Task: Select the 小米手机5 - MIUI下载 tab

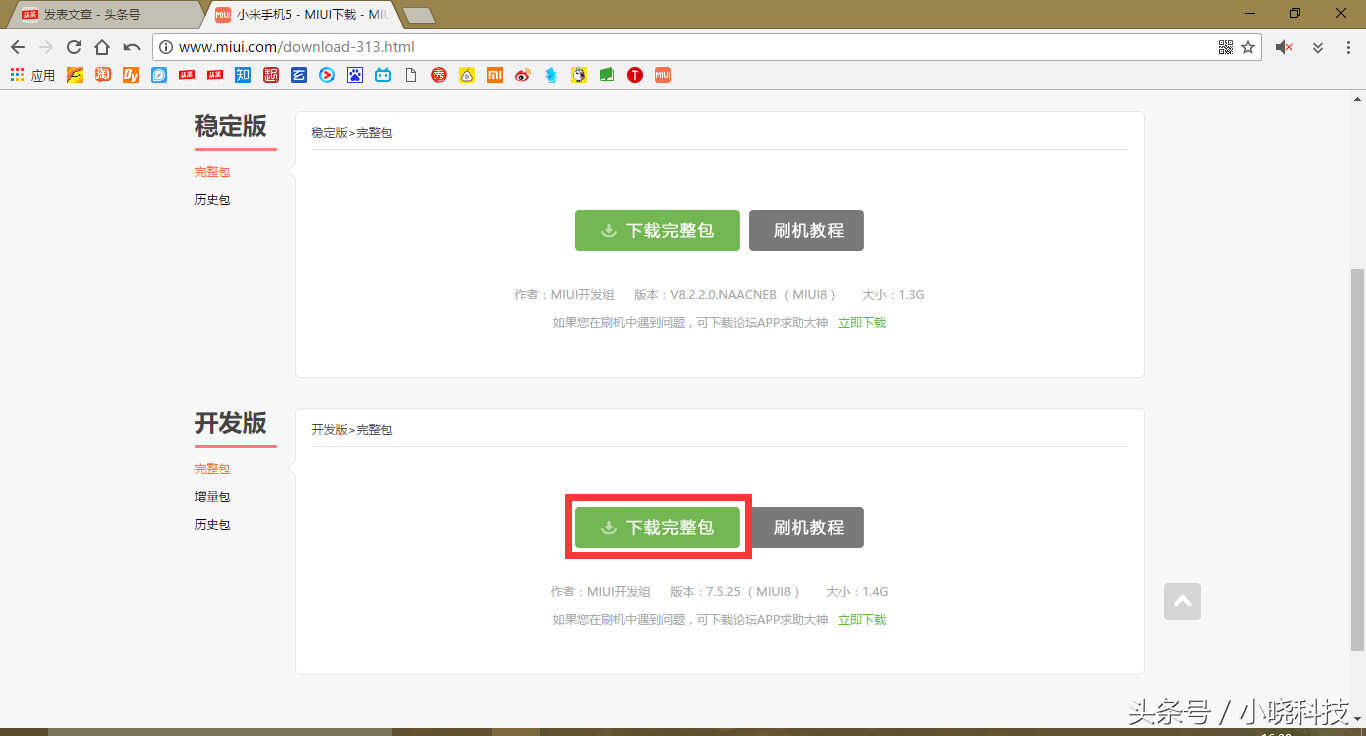Action: (300, 15)
